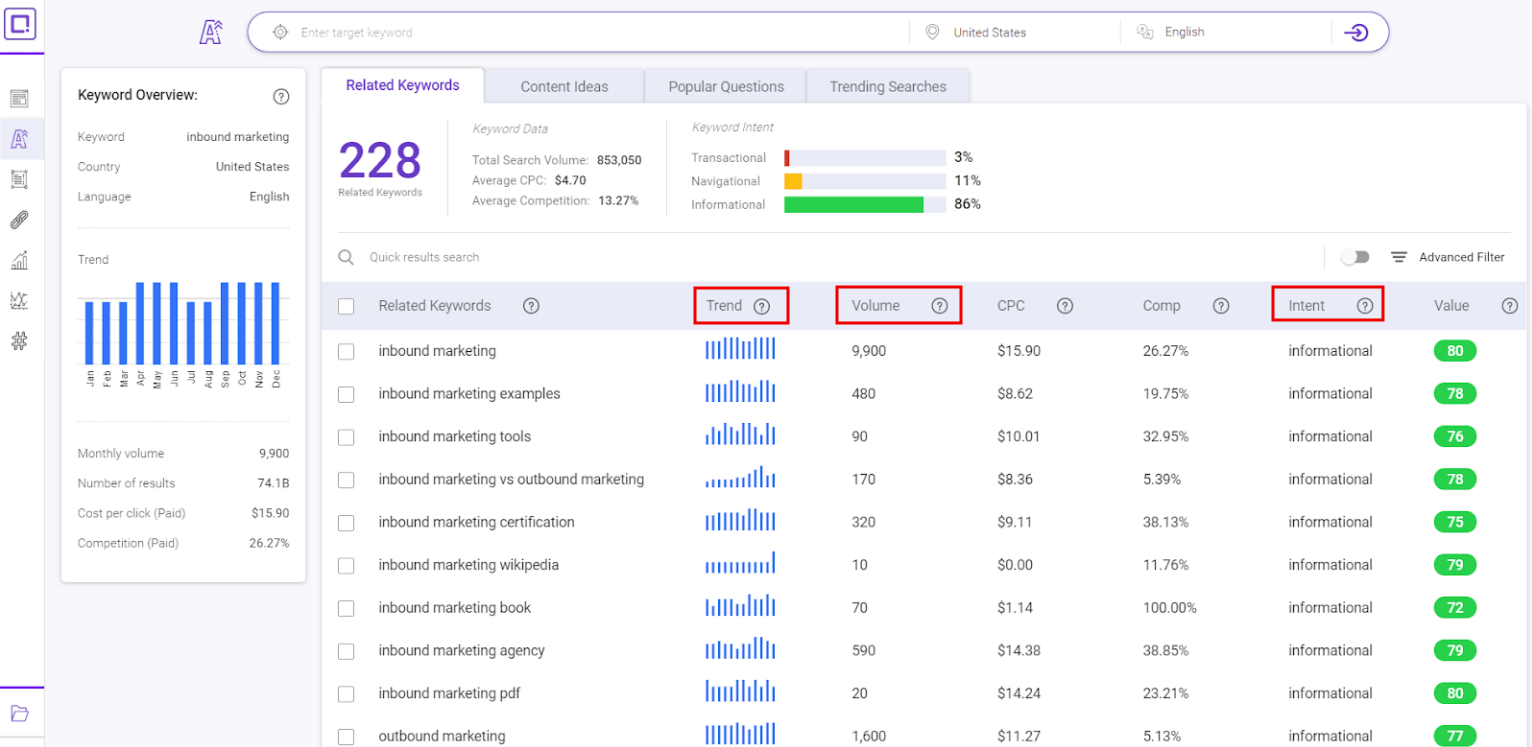This screenshot has width=1532, height=747.
Task: Click the Transactional intent red bar
Action: click(787, 158)
